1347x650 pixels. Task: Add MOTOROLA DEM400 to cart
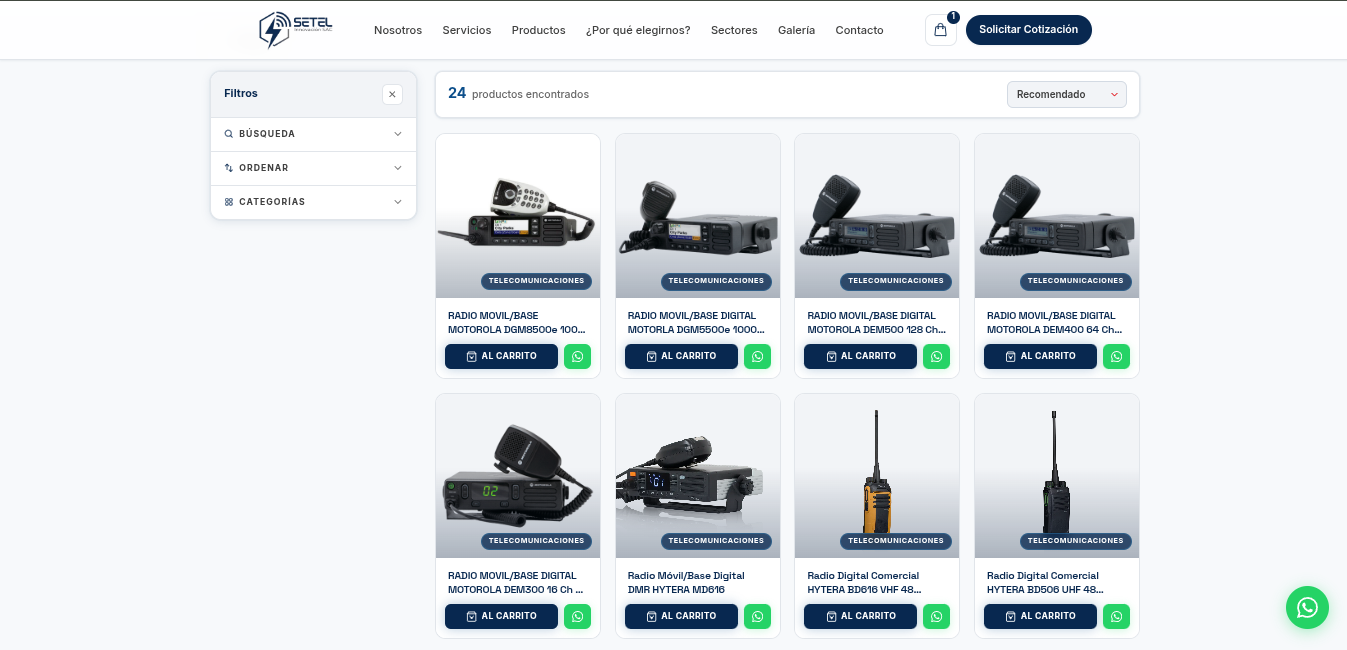[1040, 356]
